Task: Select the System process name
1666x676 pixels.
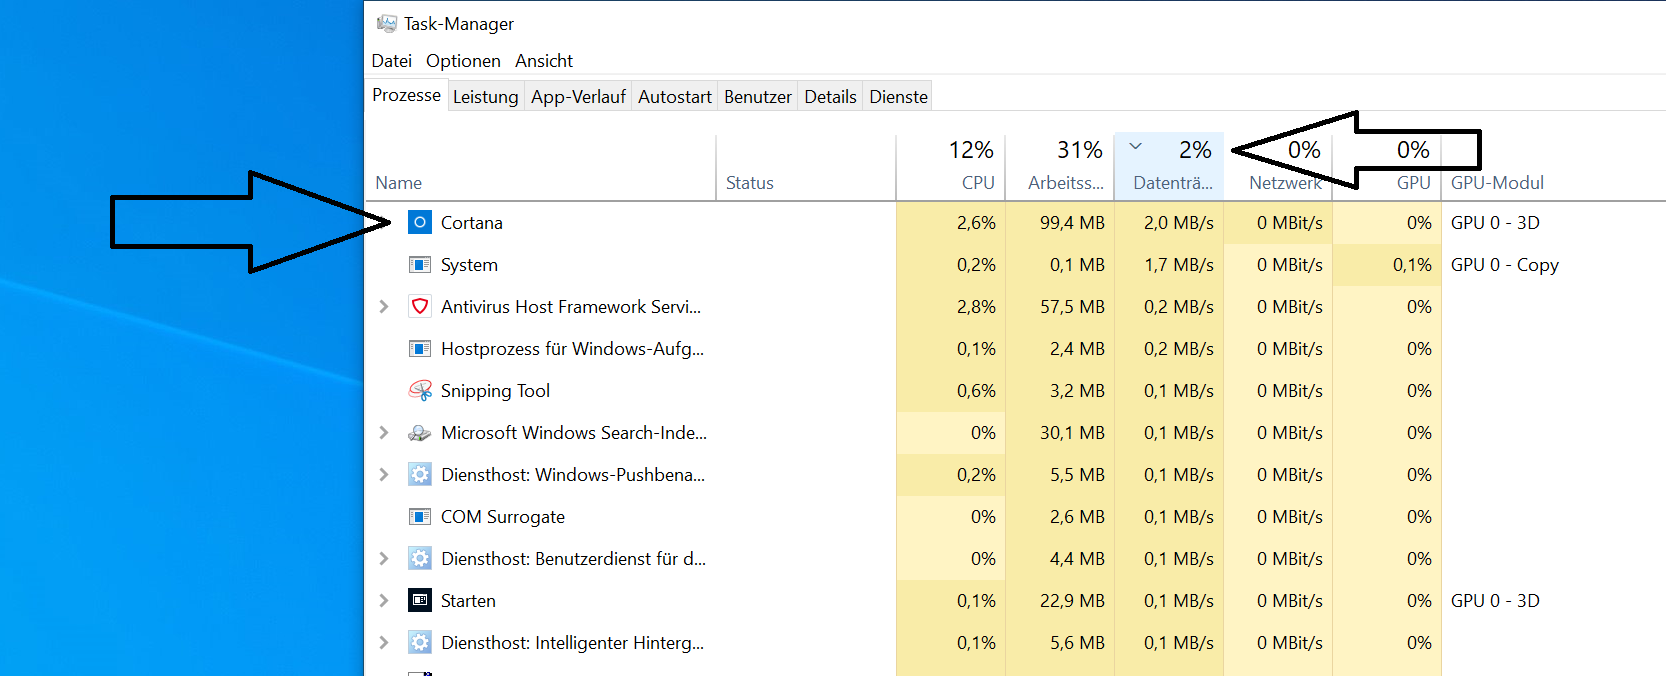Action: click(469, 265)
